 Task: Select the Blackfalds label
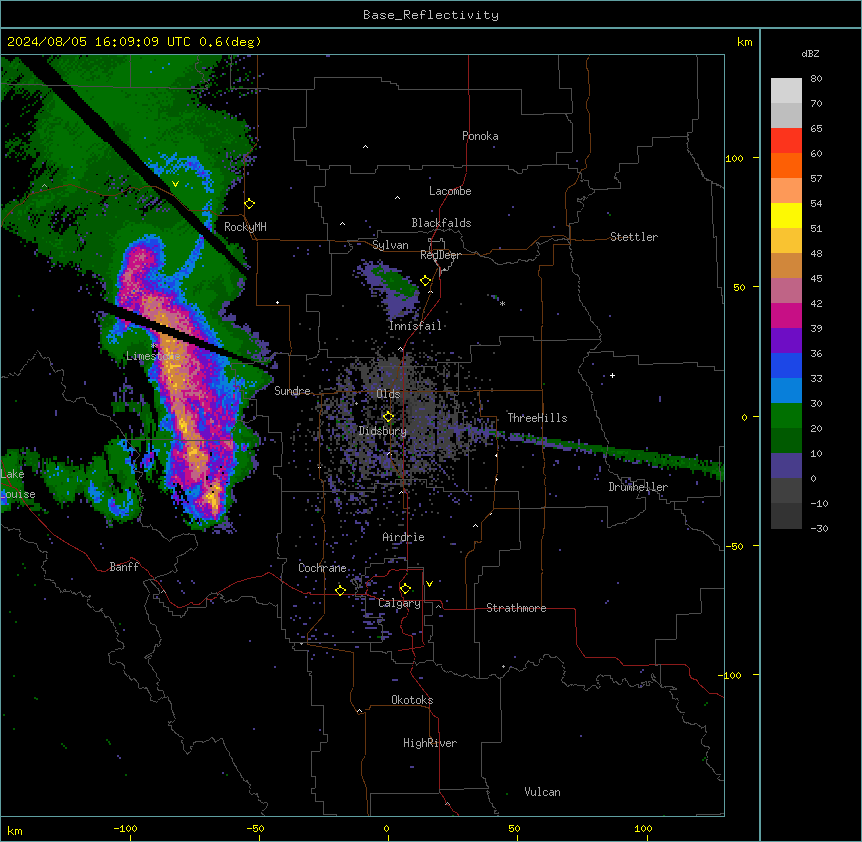[x=441, y=223]
